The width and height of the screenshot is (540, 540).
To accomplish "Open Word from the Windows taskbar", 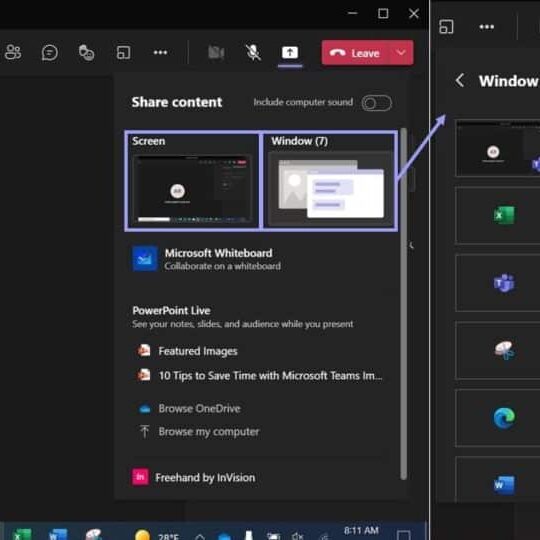I will coord(58,534).
